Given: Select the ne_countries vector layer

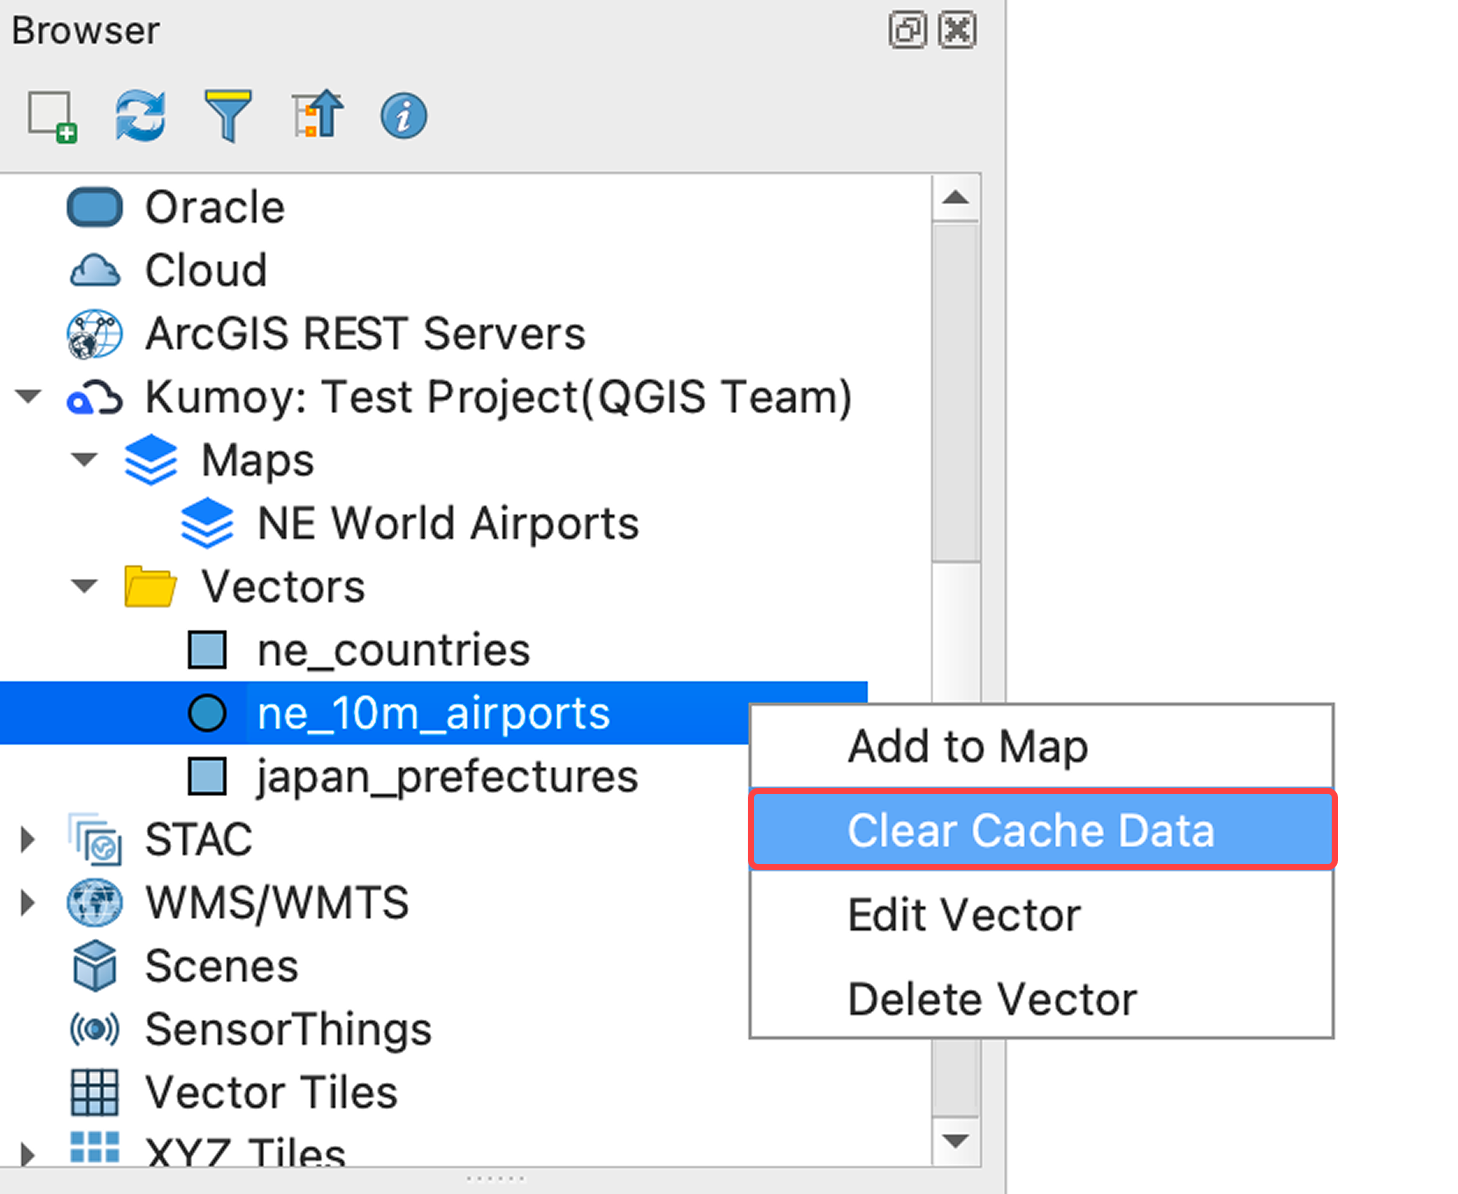Looking at the screenshot, I should pos(393,650).
